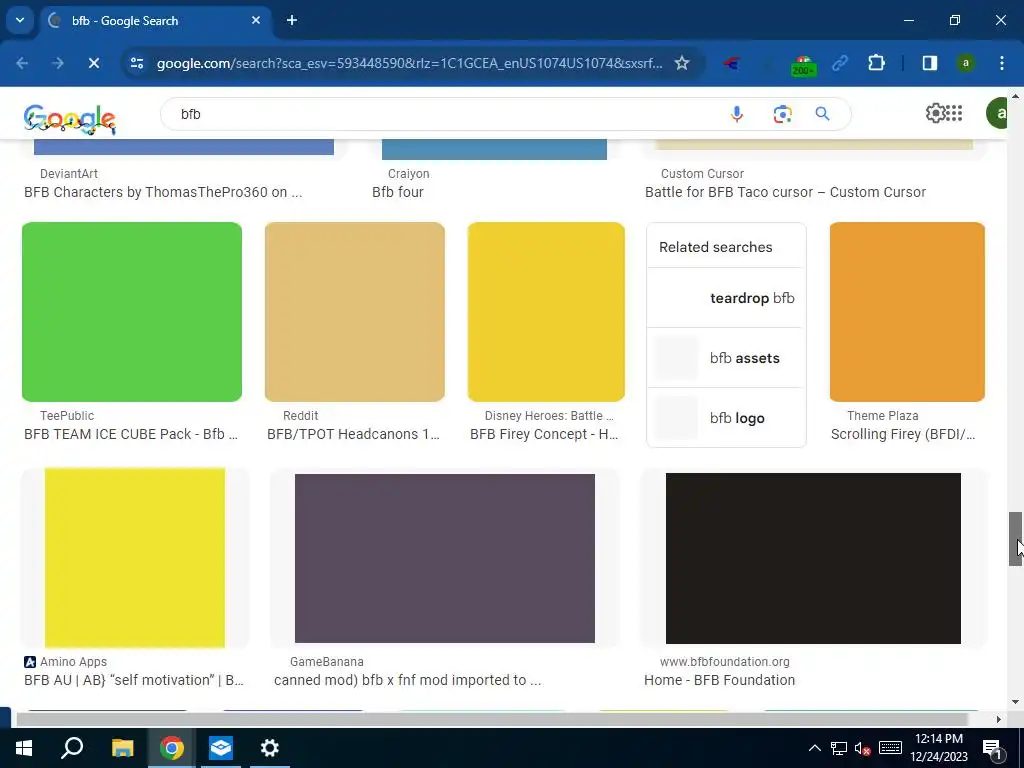Image resolution: width=1024 pixels, height=768 pixels.
Task: Click the link chain extension icon
Action: pos(840,63)
